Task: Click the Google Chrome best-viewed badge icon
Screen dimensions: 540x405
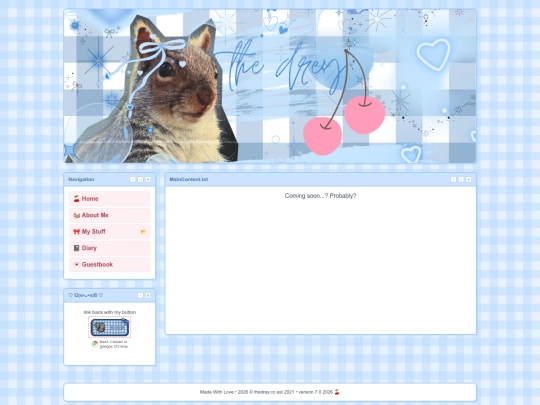Action: [95, 344]
